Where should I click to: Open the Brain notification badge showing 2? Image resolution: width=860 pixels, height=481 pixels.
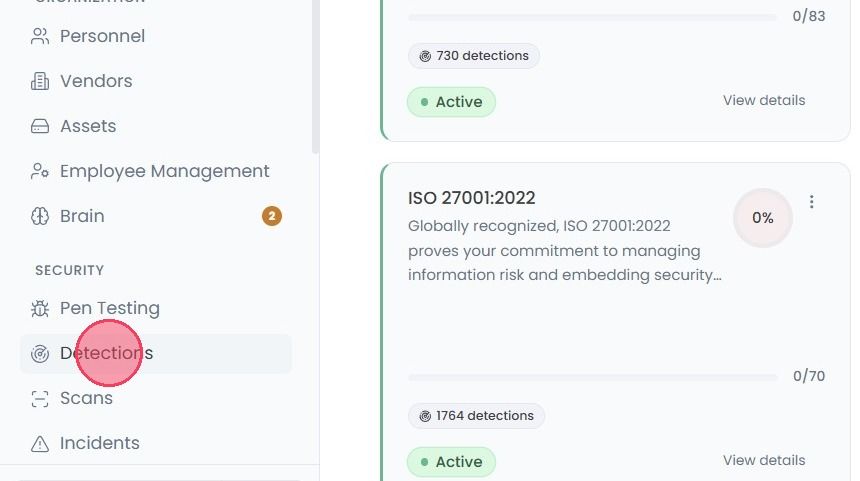[x=271, y=216]
